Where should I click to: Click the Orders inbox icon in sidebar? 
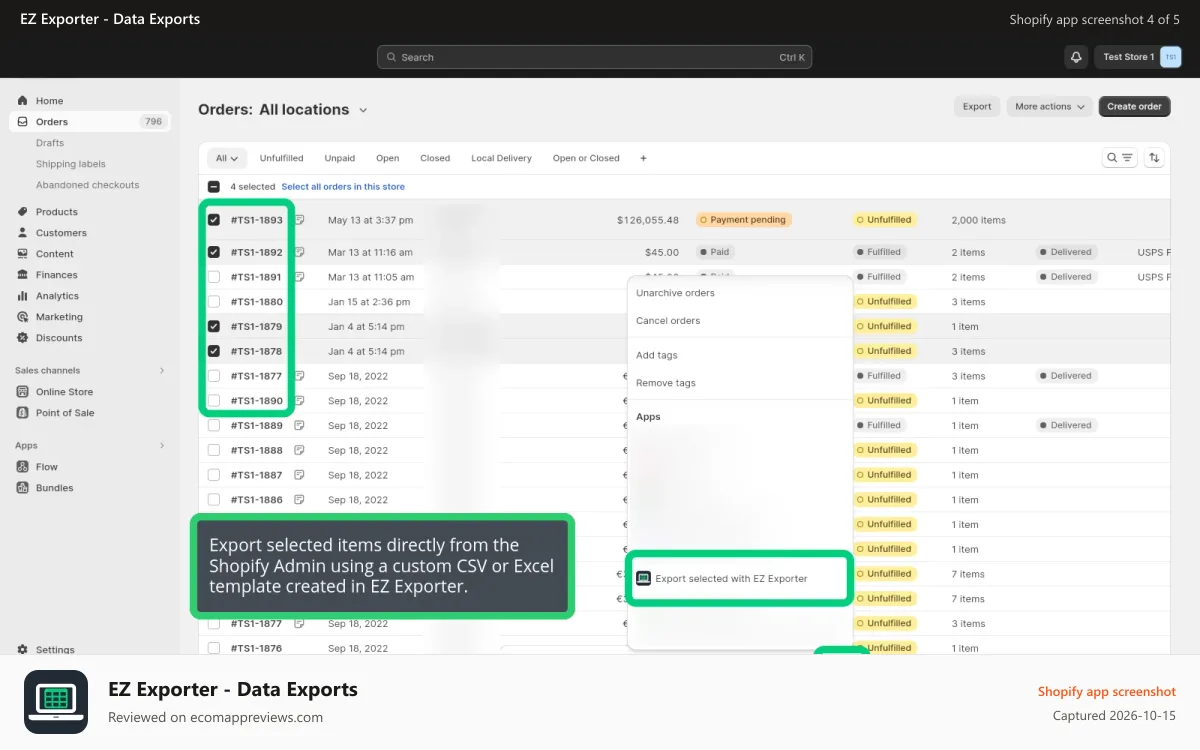23,122
